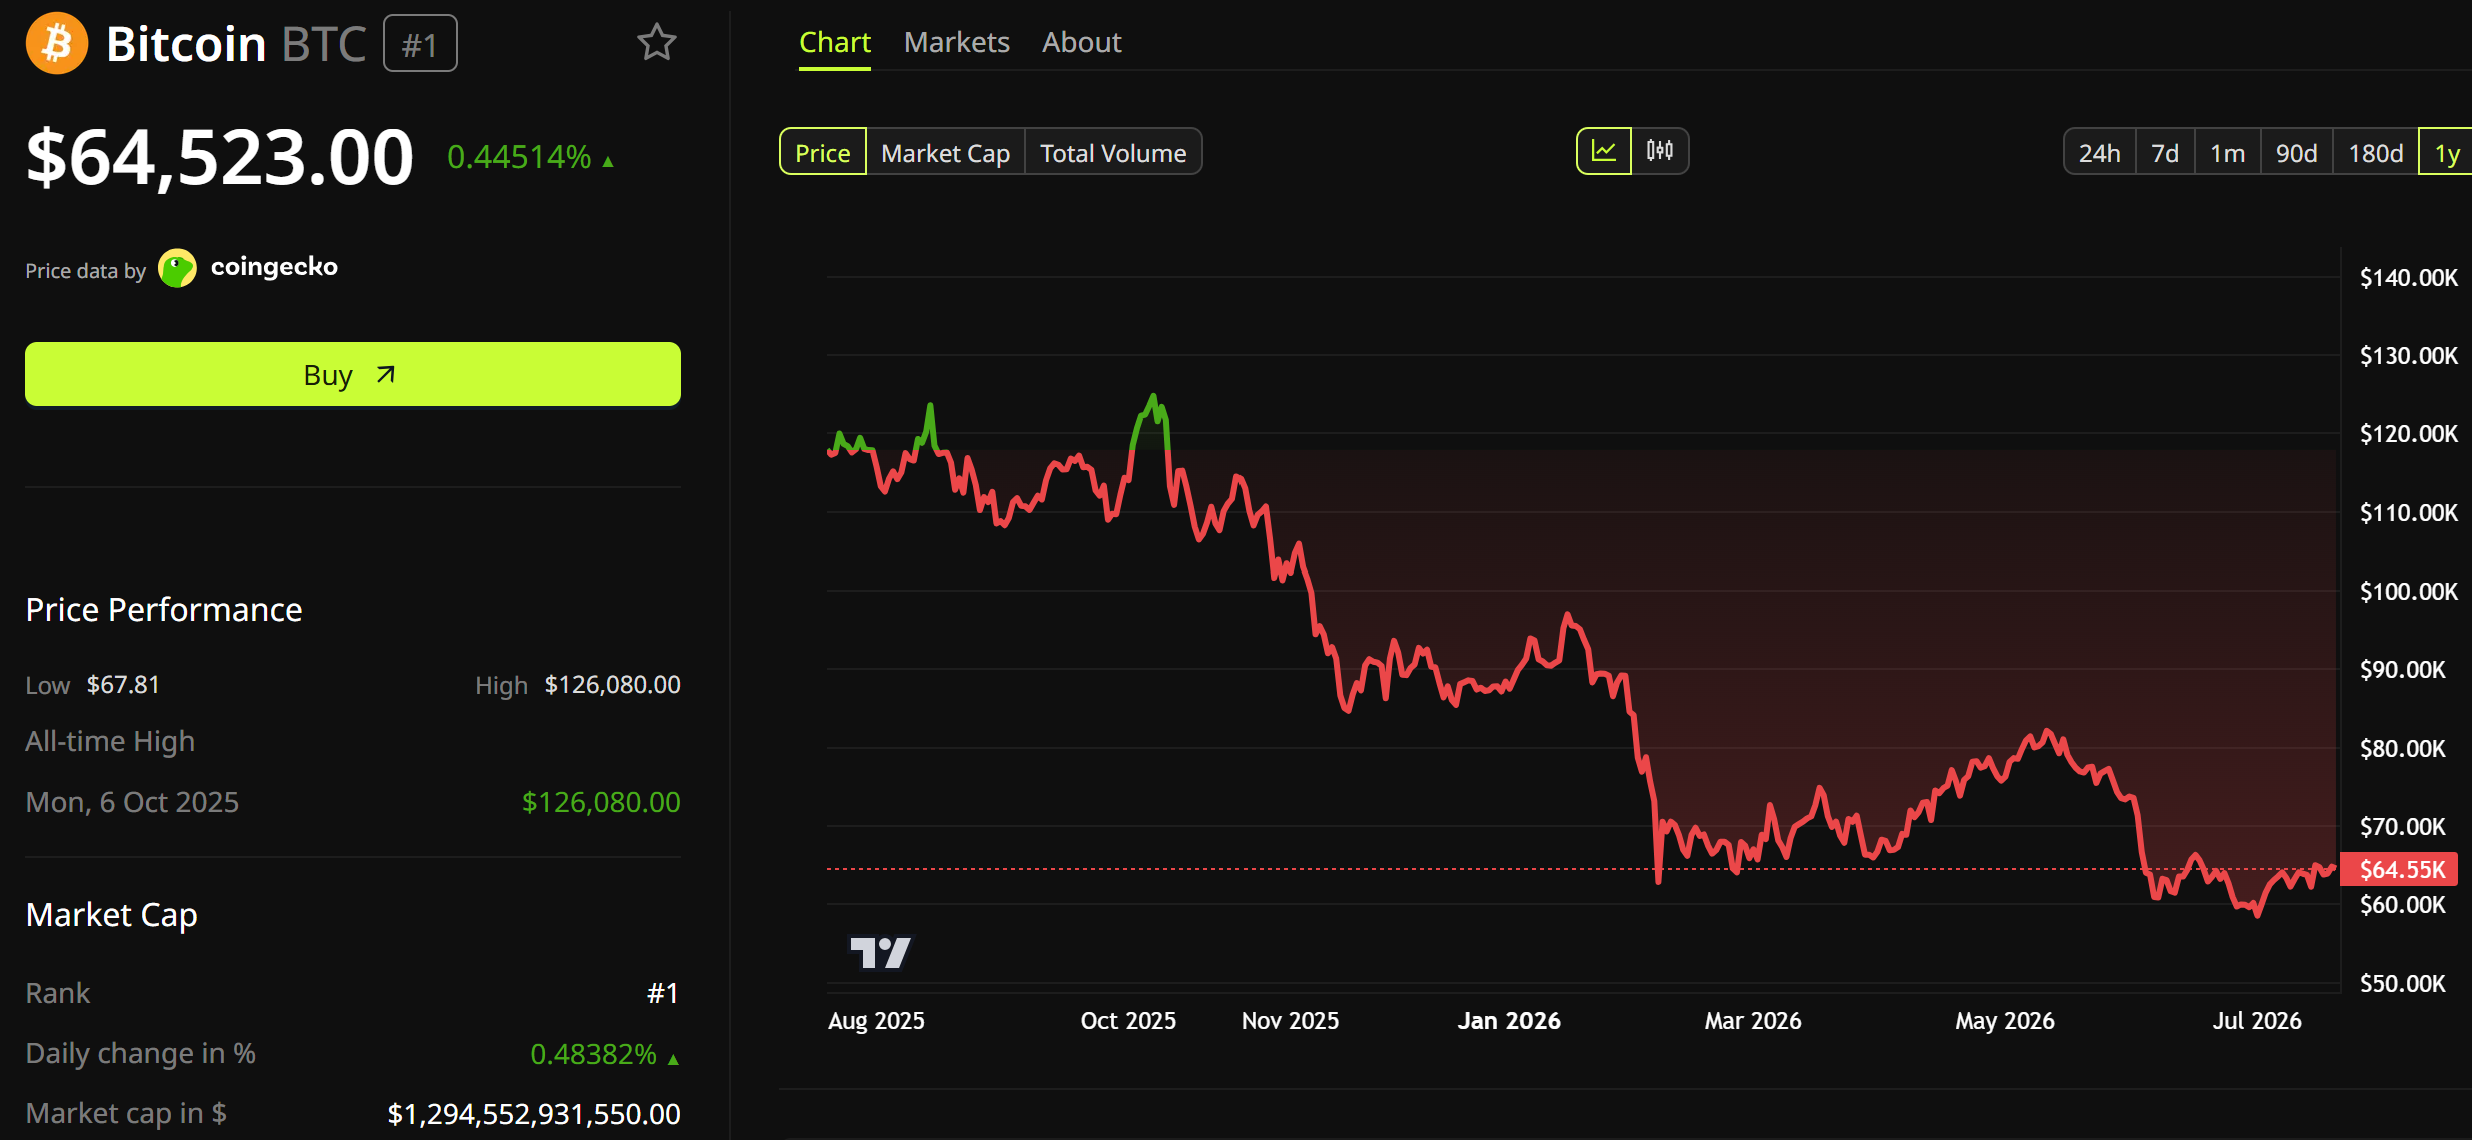This screenshot has height=1140, width=2472.
Task: Click the #1 rank badge
Action: point(420,44)
